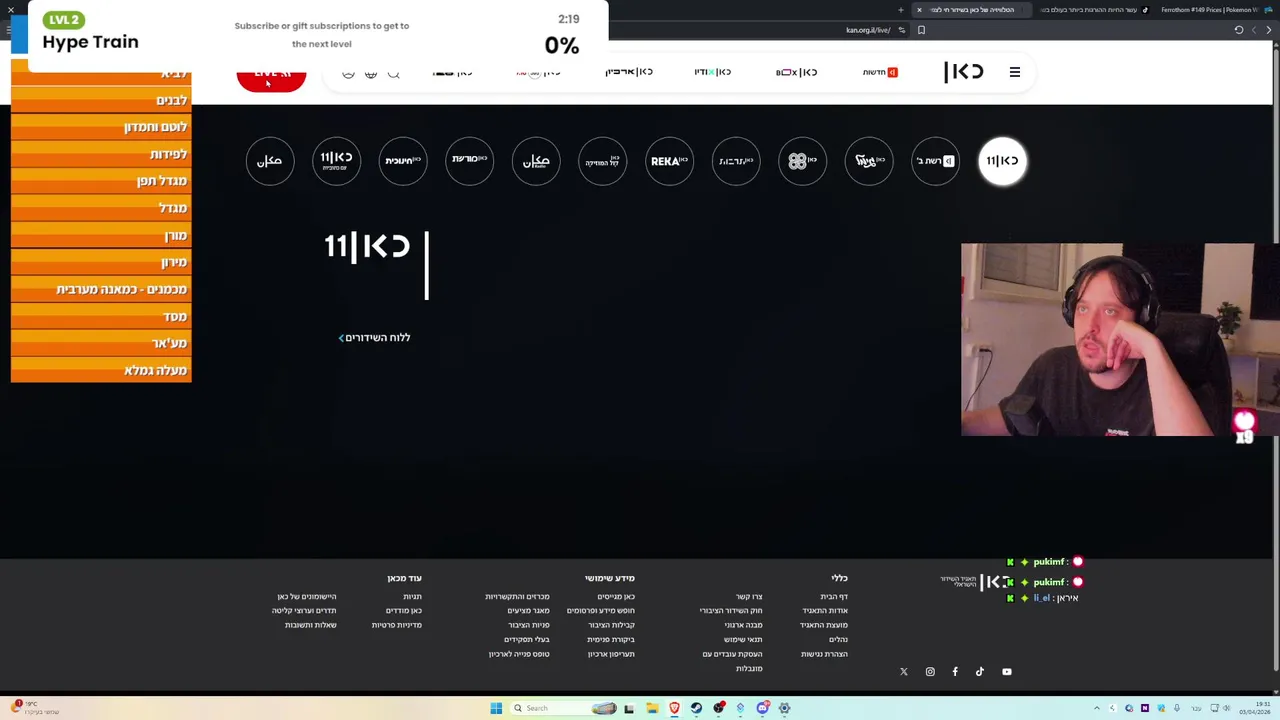Viewport: 1280px width, 720px height.
Task: Click footer link כאן מגייסים
Action: 616,597
